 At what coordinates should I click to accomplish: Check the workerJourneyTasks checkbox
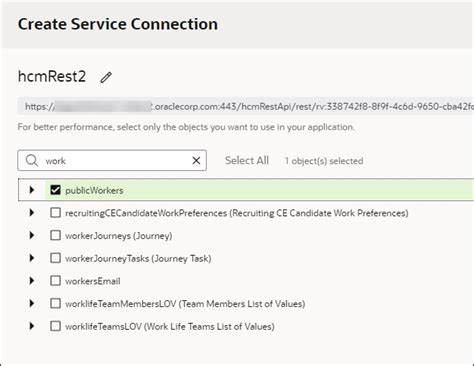55,258
